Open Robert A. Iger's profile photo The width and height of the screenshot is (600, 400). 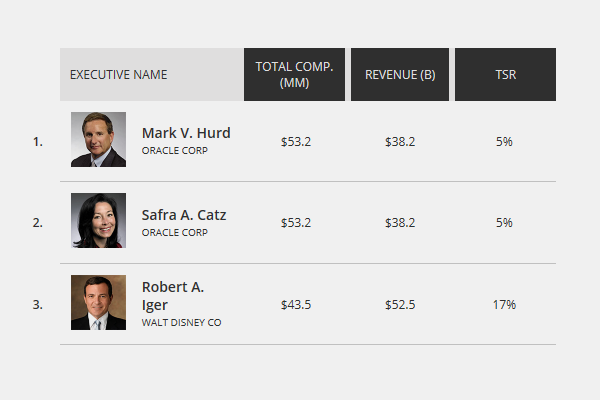98,302
